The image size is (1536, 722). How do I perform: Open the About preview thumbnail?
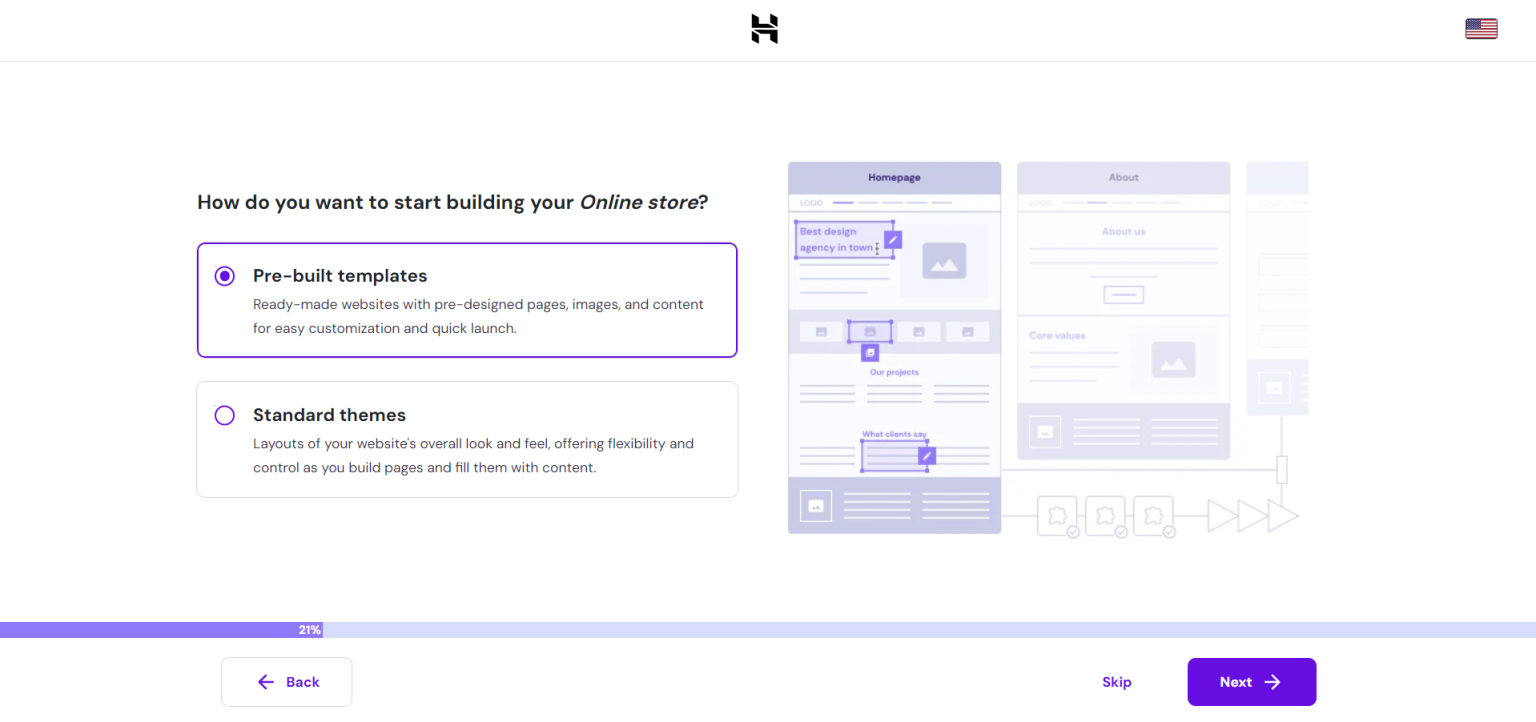point(1123,177)
